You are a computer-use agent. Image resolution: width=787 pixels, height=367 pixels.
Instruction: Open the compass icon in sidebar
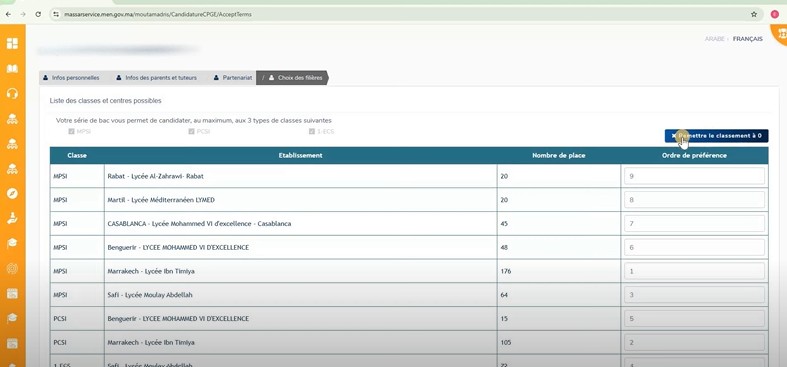tap(12, 193)
